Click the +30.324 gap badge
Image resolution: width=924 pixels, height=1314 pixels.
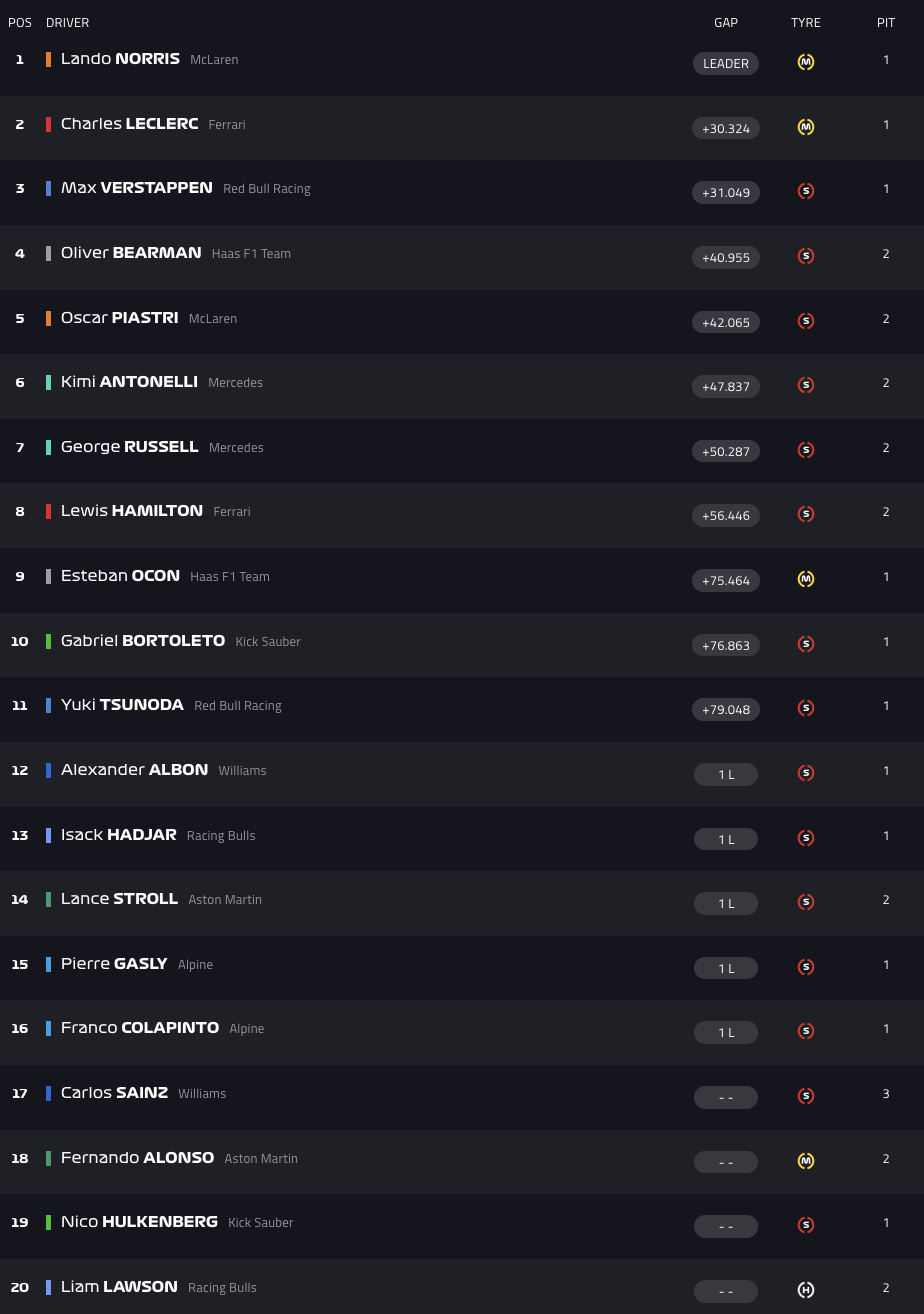coord(726,128)
